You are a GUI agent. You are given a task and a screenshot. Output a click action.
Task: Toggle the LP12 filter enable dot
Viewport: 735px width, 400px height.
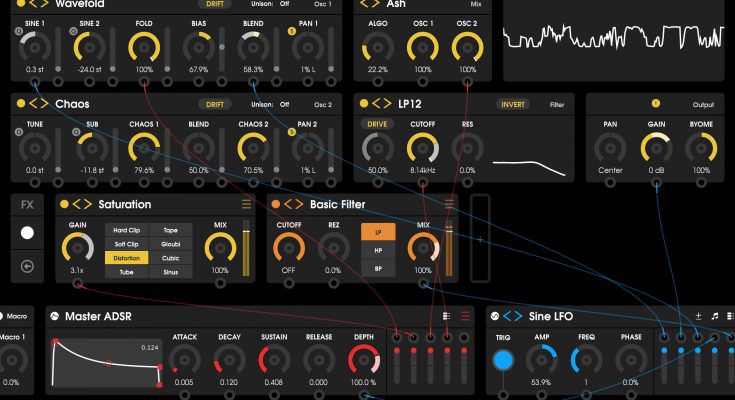(x=362, y=104)
